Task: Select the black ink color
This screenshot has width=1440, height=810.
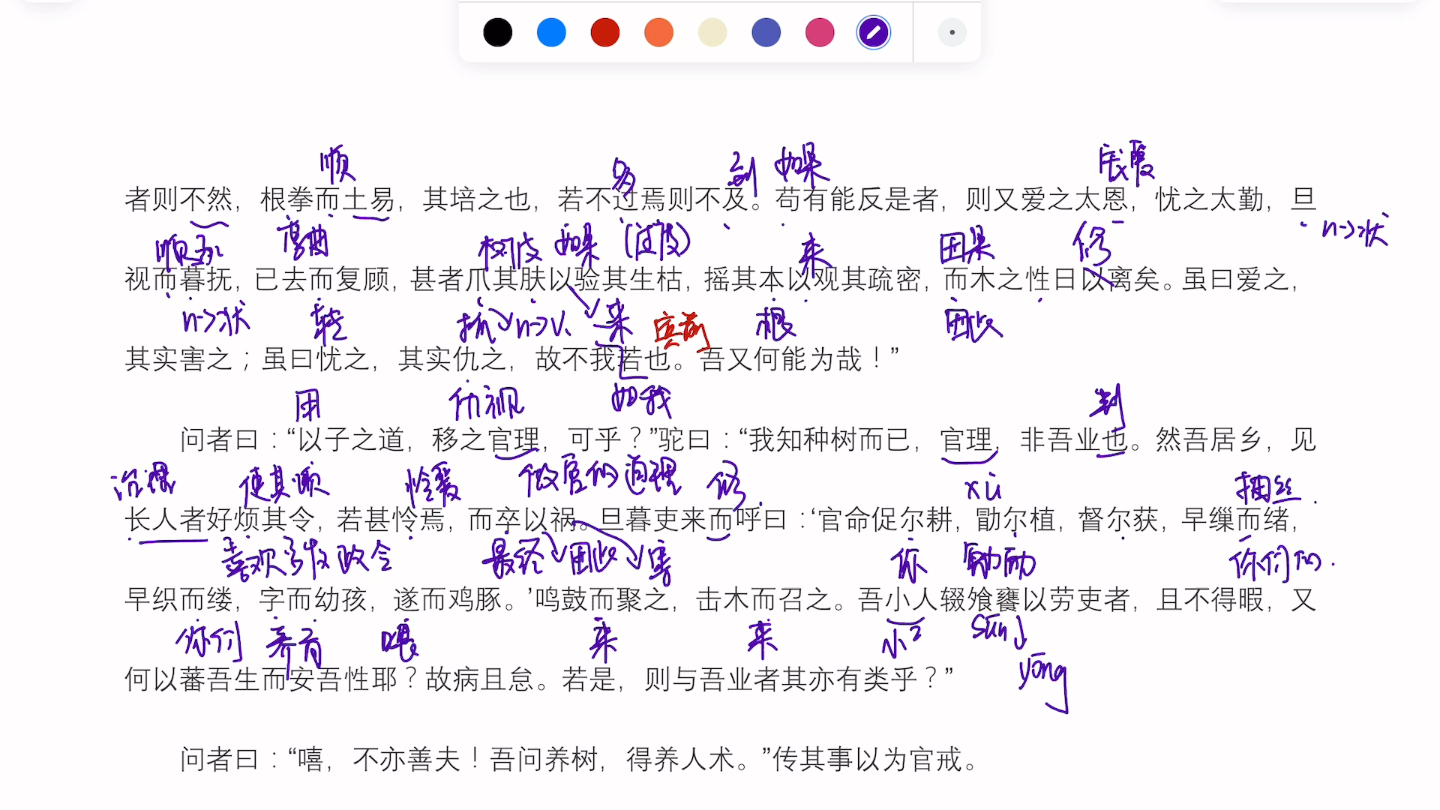Action: pos(498,32)
